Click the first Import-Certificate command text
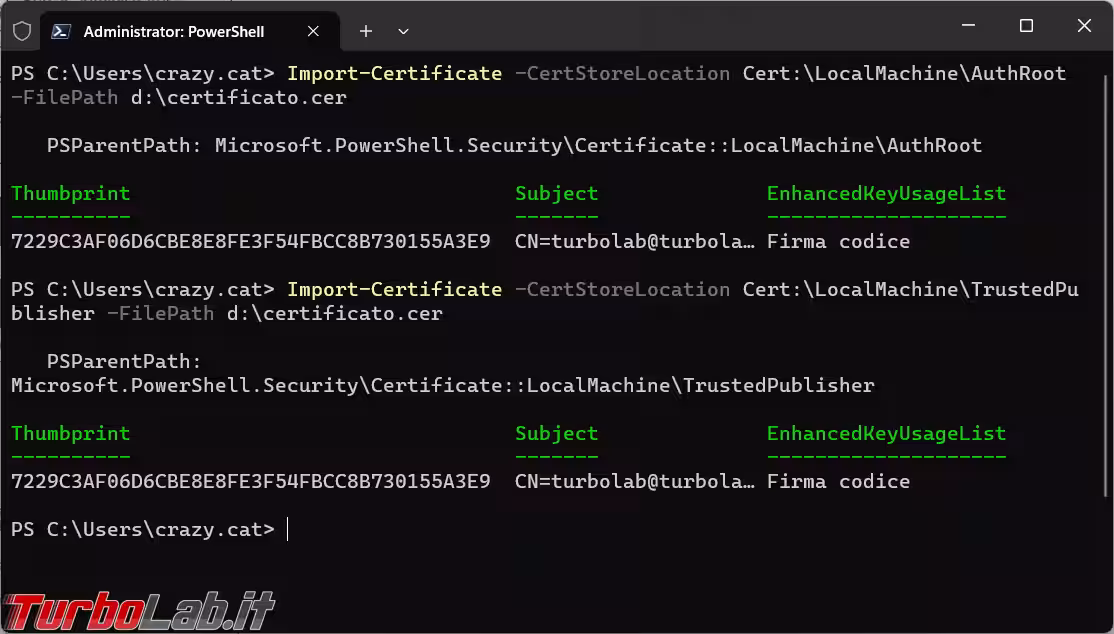This screenshot has height=634, width=1114. (394, 73)
